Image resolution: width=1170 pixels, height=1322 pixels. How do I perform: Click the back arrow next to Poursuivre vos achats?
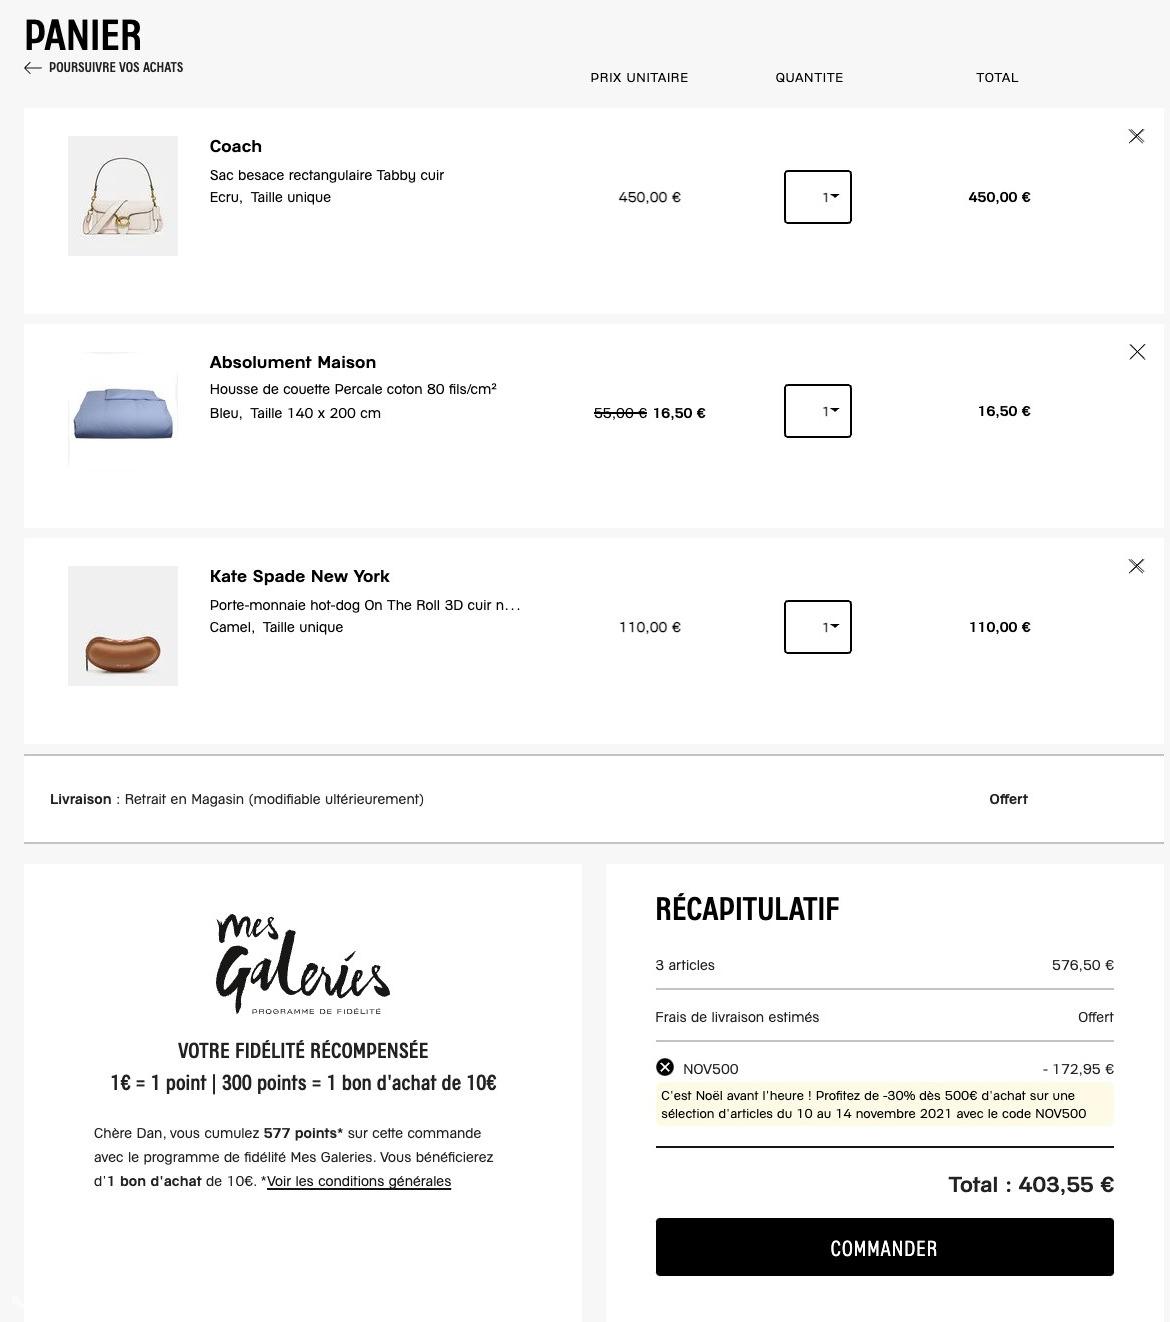coord(33,68)
